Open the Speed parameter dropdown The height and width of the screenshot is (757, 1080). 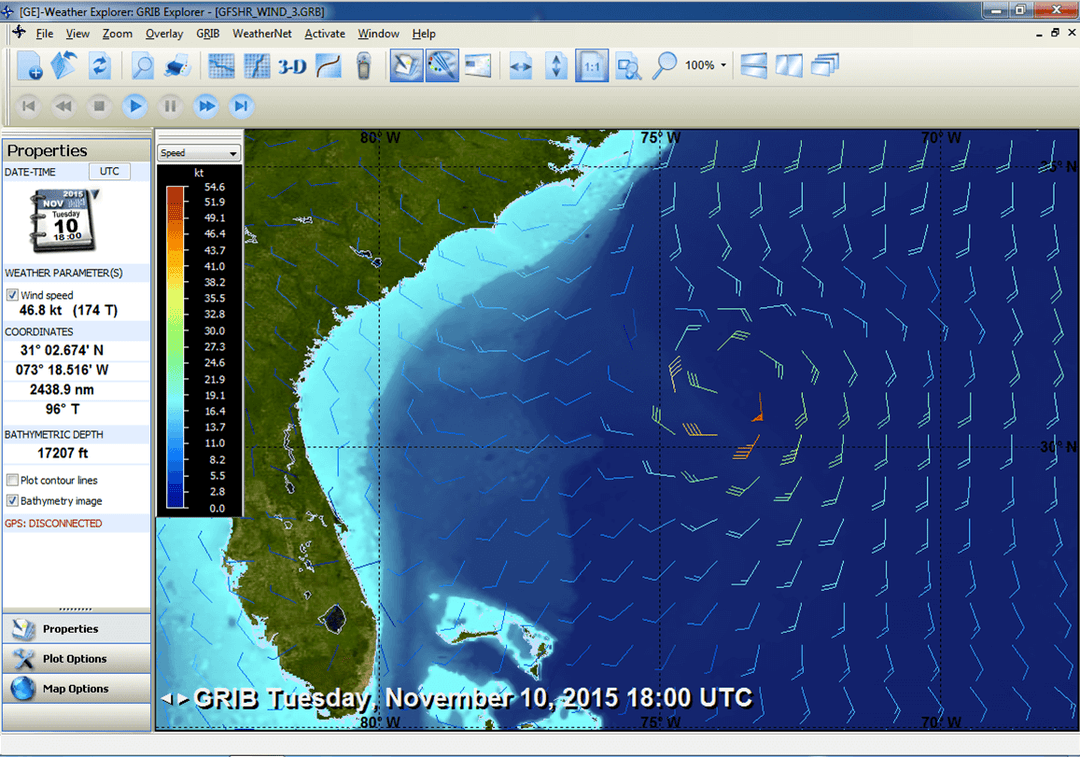coord(199,153)
